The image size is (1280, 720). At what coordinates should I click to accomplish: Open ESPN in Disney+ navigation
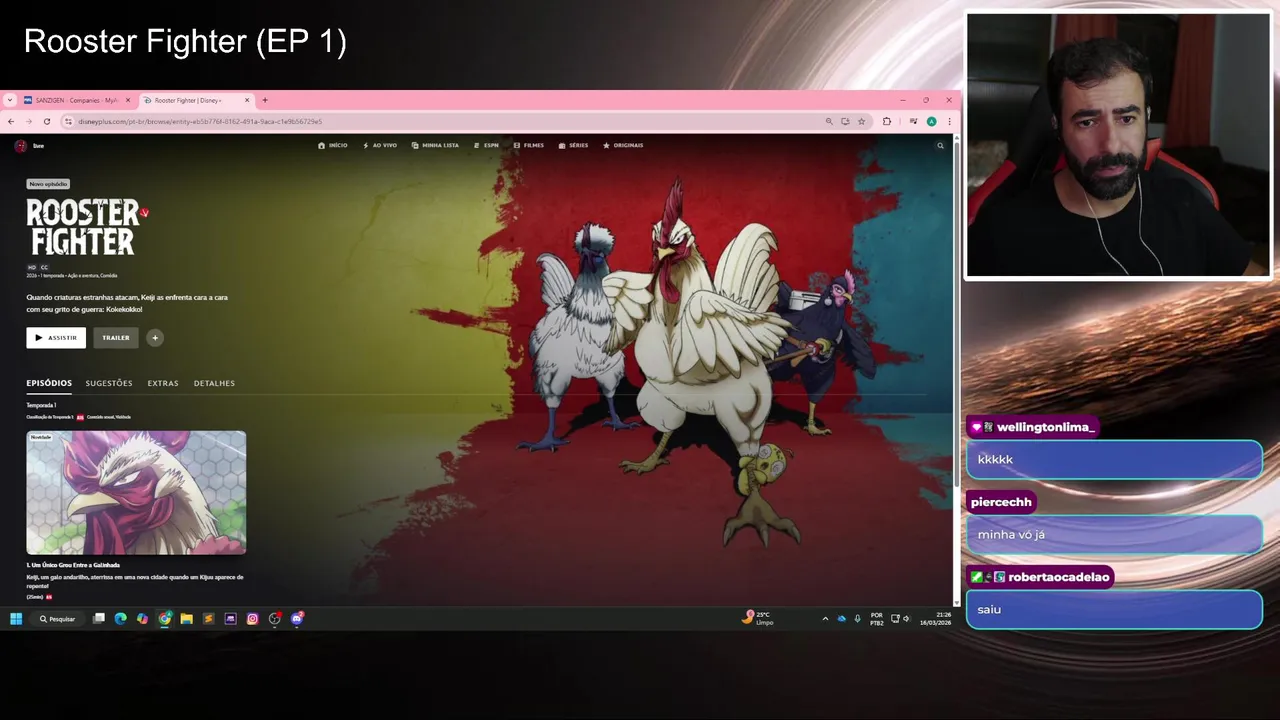[x=487, y=146]
